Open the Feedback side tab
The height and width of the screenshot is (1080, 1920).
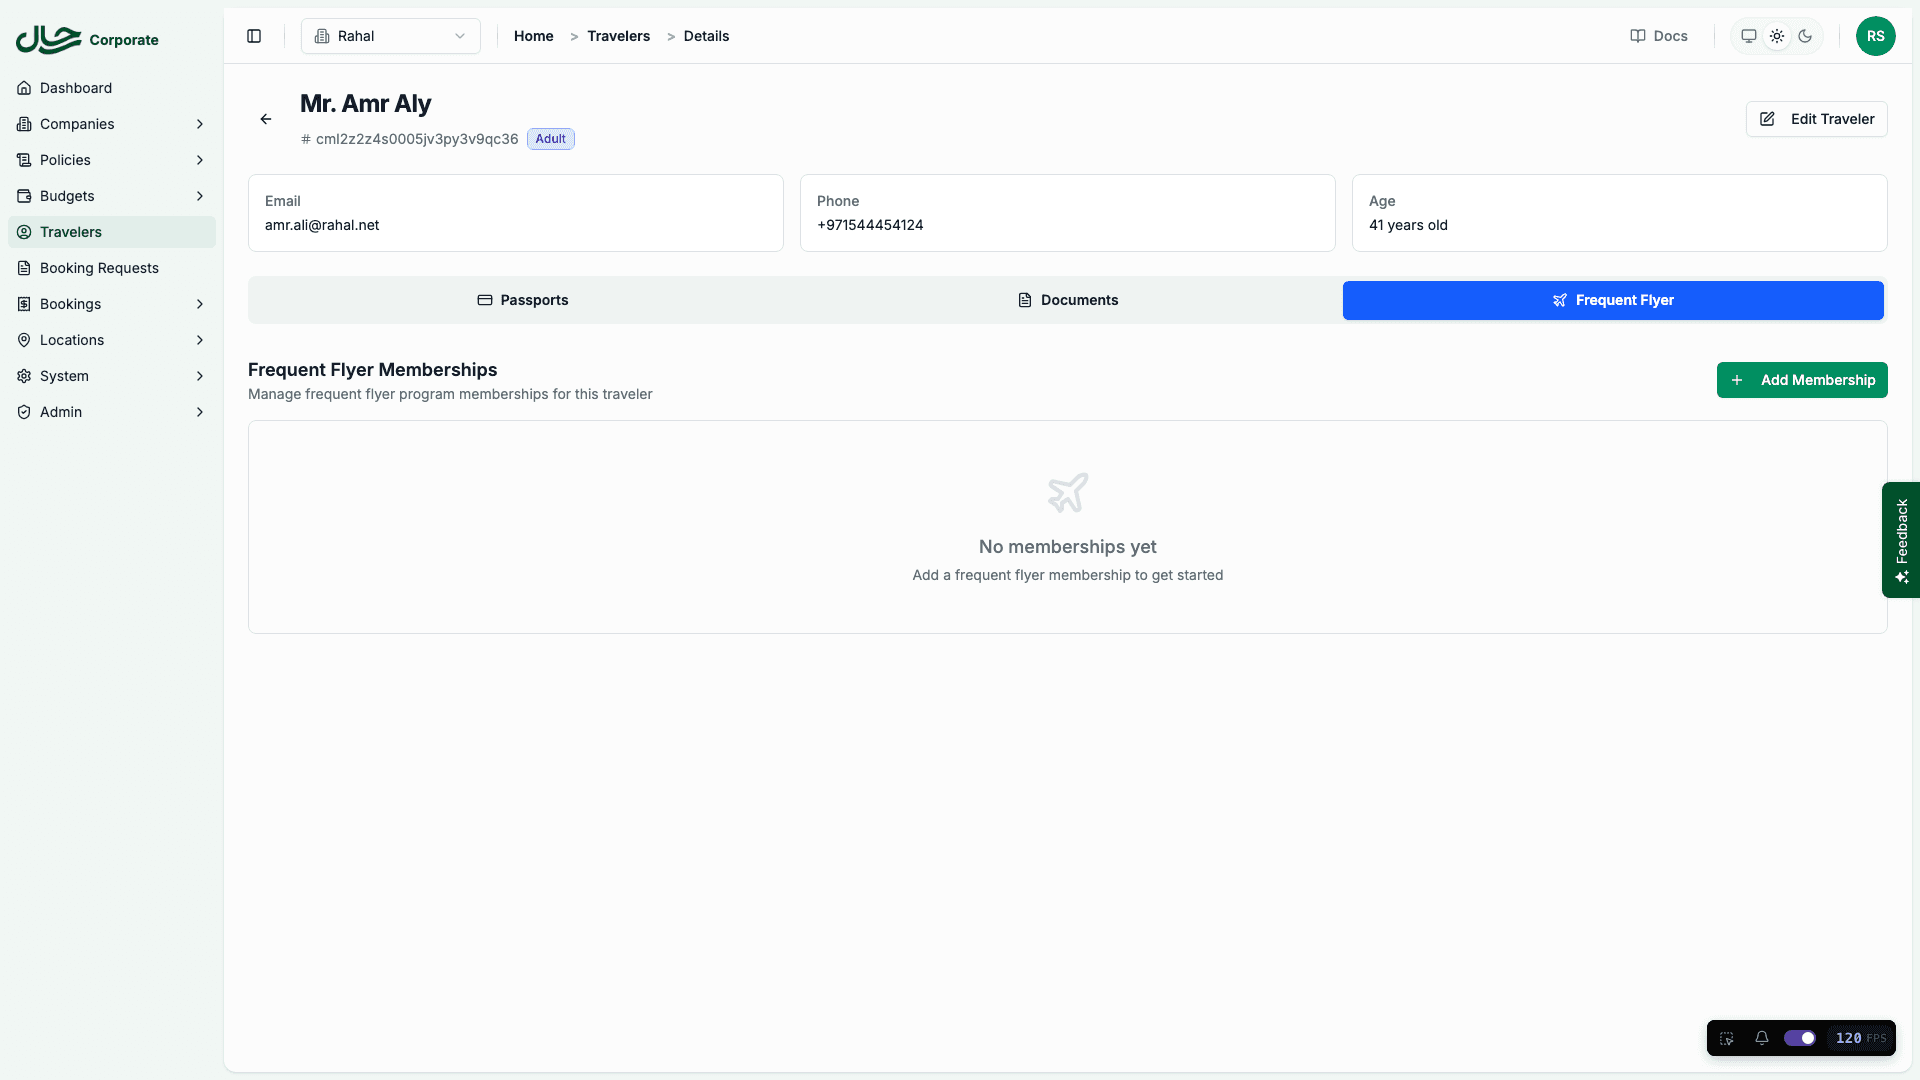(x=1901, y=540)
